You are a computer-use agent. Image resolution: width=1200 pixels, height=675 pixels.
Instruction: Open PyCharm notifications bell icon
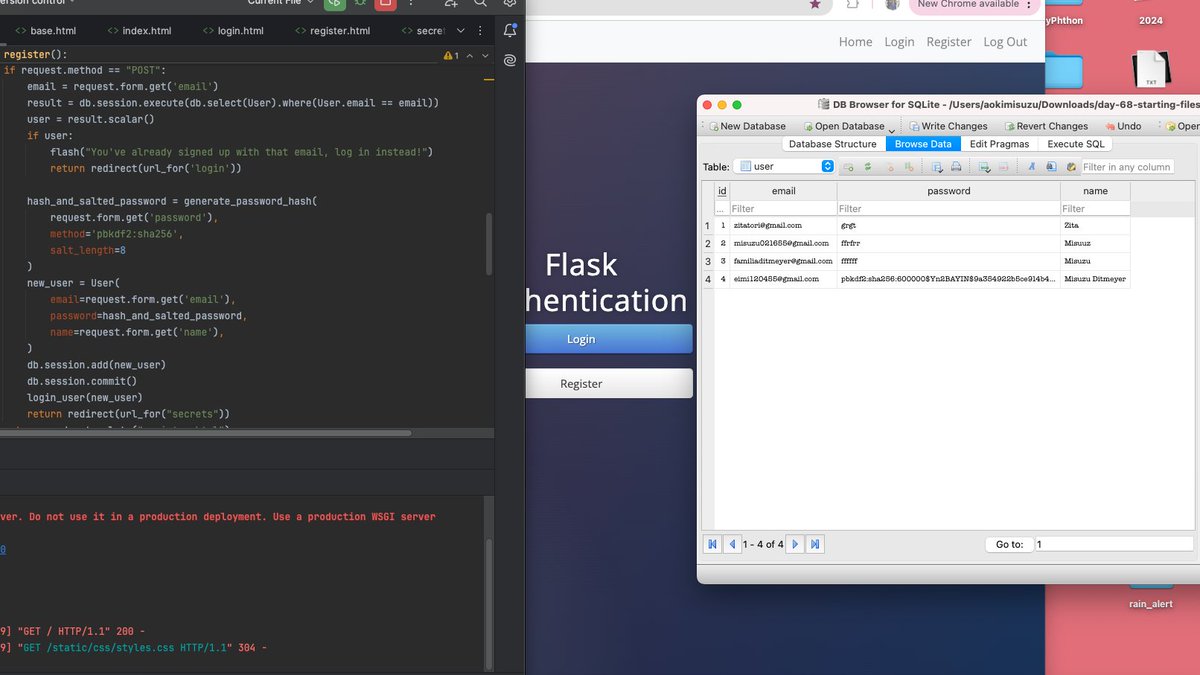[510, 31]
